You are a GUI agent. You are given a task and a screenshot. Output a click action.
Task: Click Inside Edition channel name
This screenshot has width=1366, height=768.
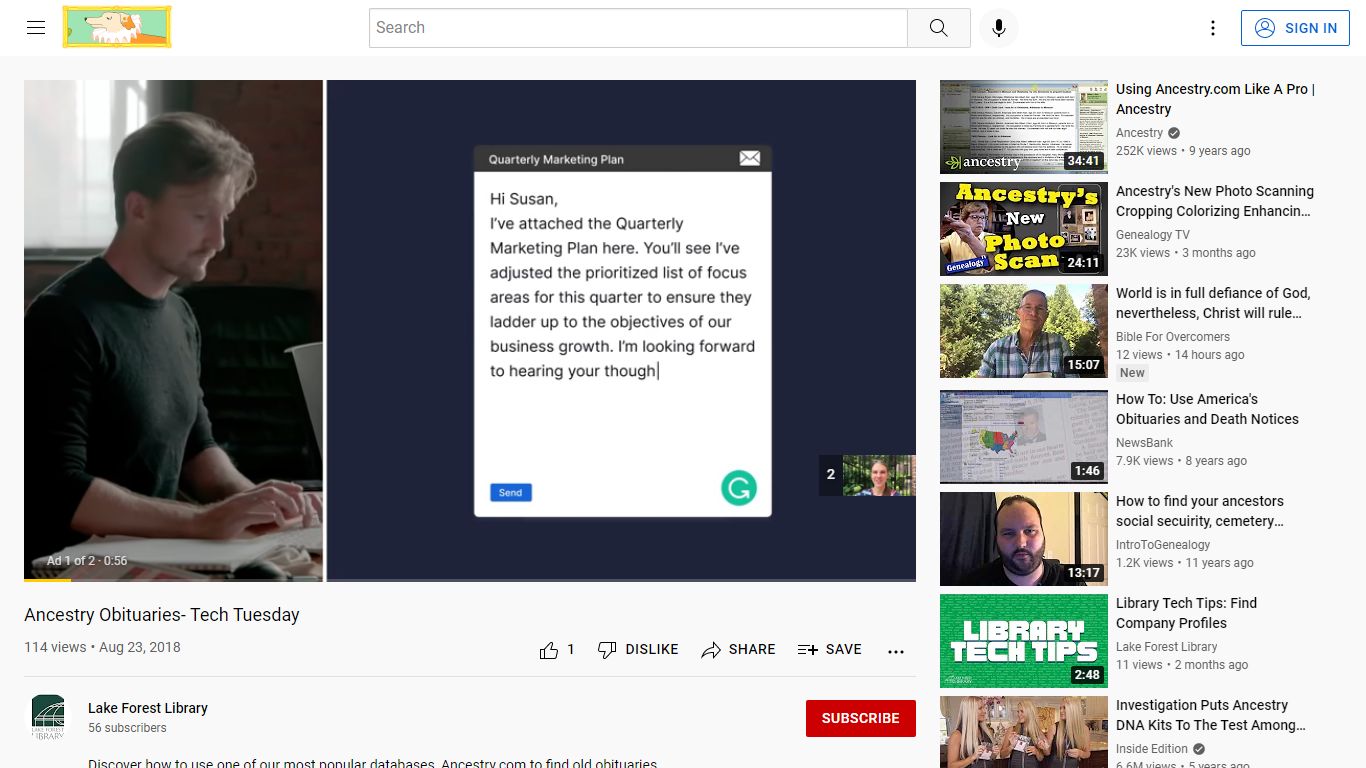pos(1152,749)
